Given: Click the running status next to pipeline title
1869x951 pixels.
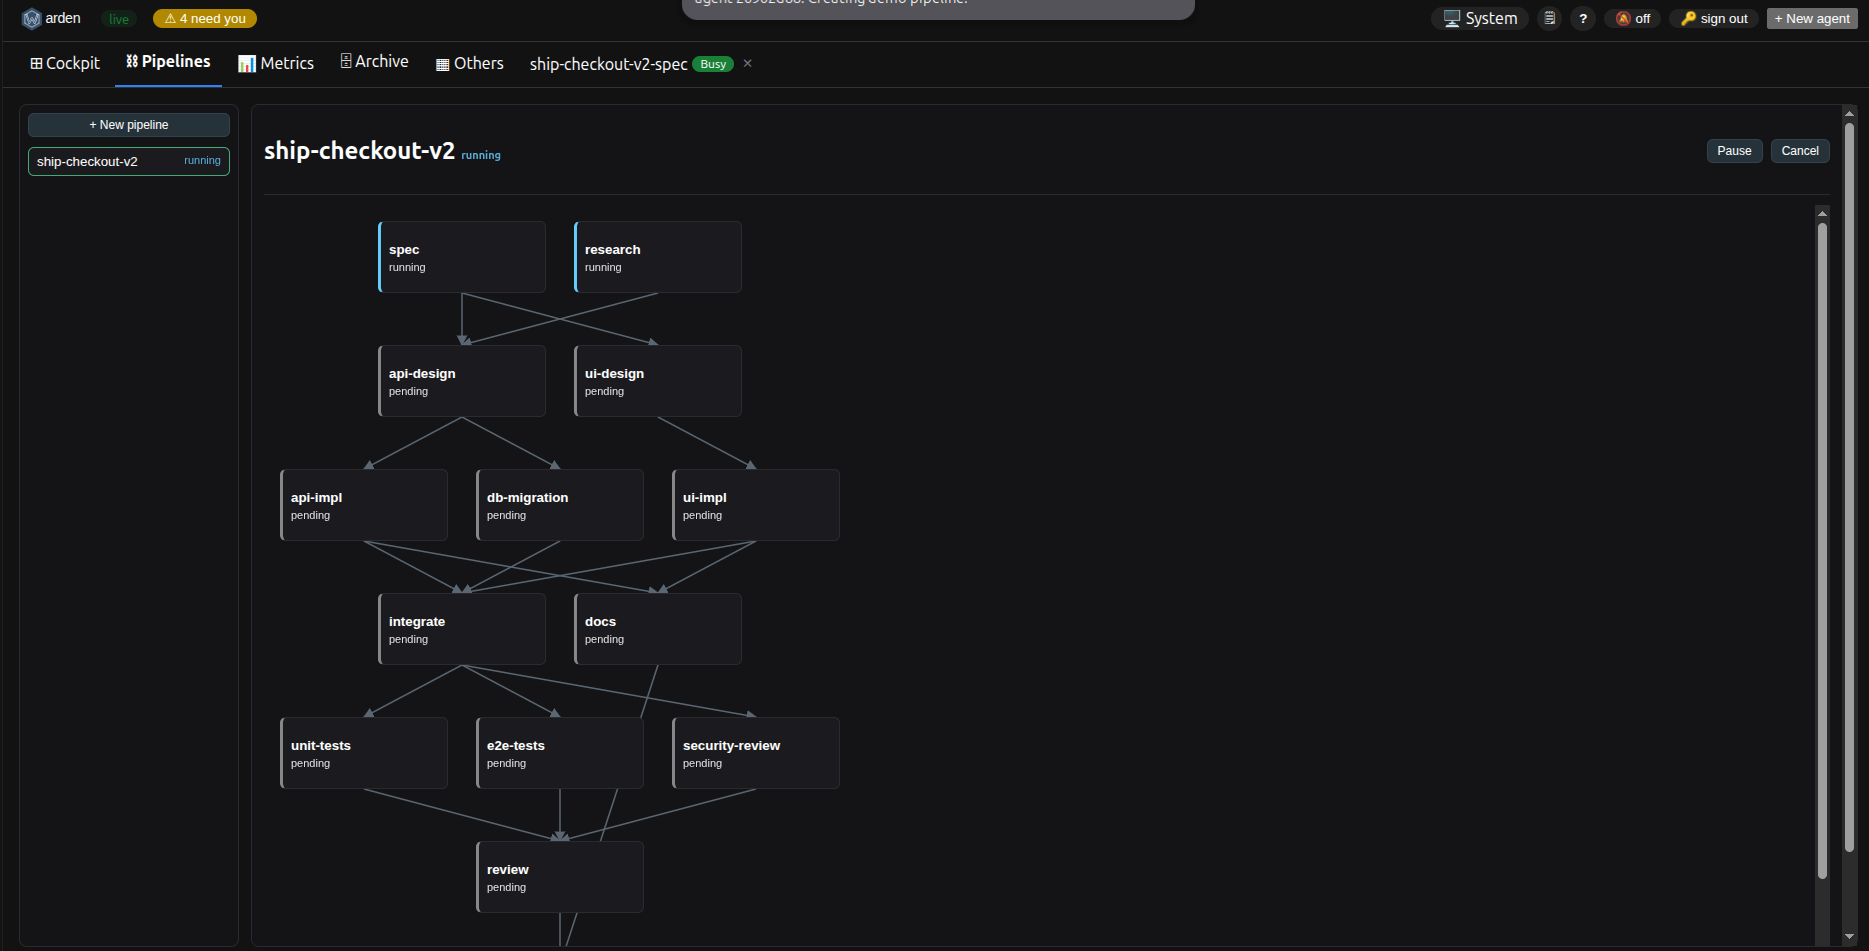Looking at the screenshot, I should pyautogui.click(x=481, y=156).
